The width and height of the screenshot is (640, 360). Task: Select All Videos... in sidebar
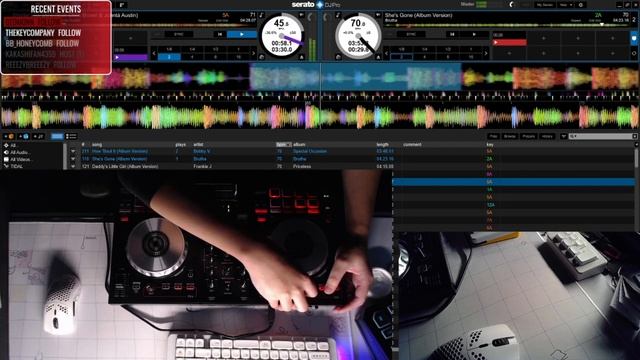coord(18,159)
